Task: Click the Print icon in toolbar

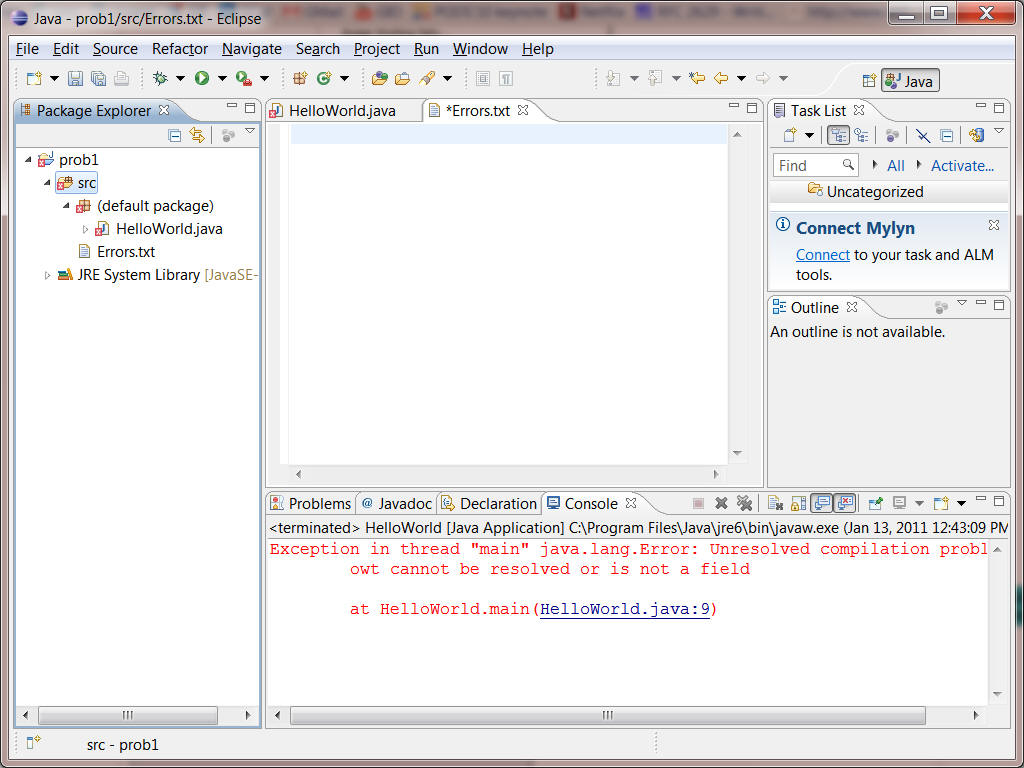Action: 121,78
